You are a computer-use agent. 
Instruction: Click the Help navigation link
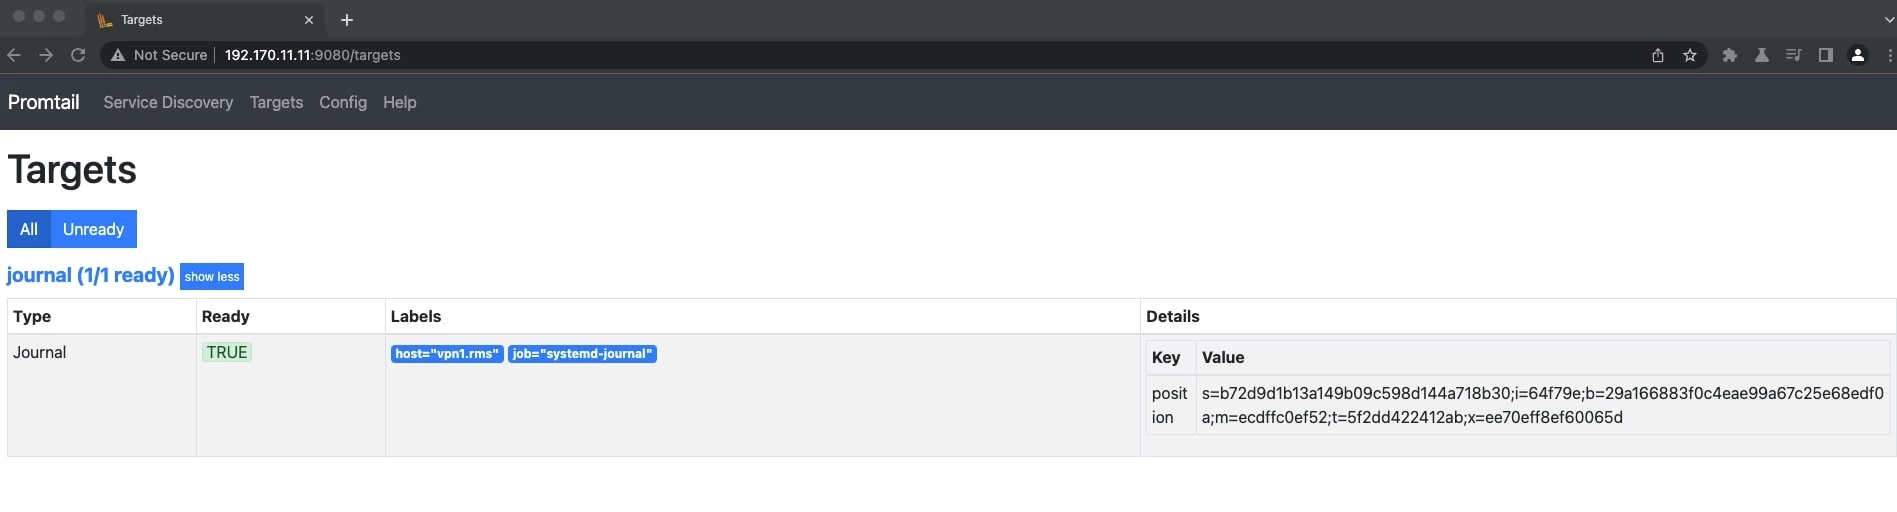click(400, 102)
